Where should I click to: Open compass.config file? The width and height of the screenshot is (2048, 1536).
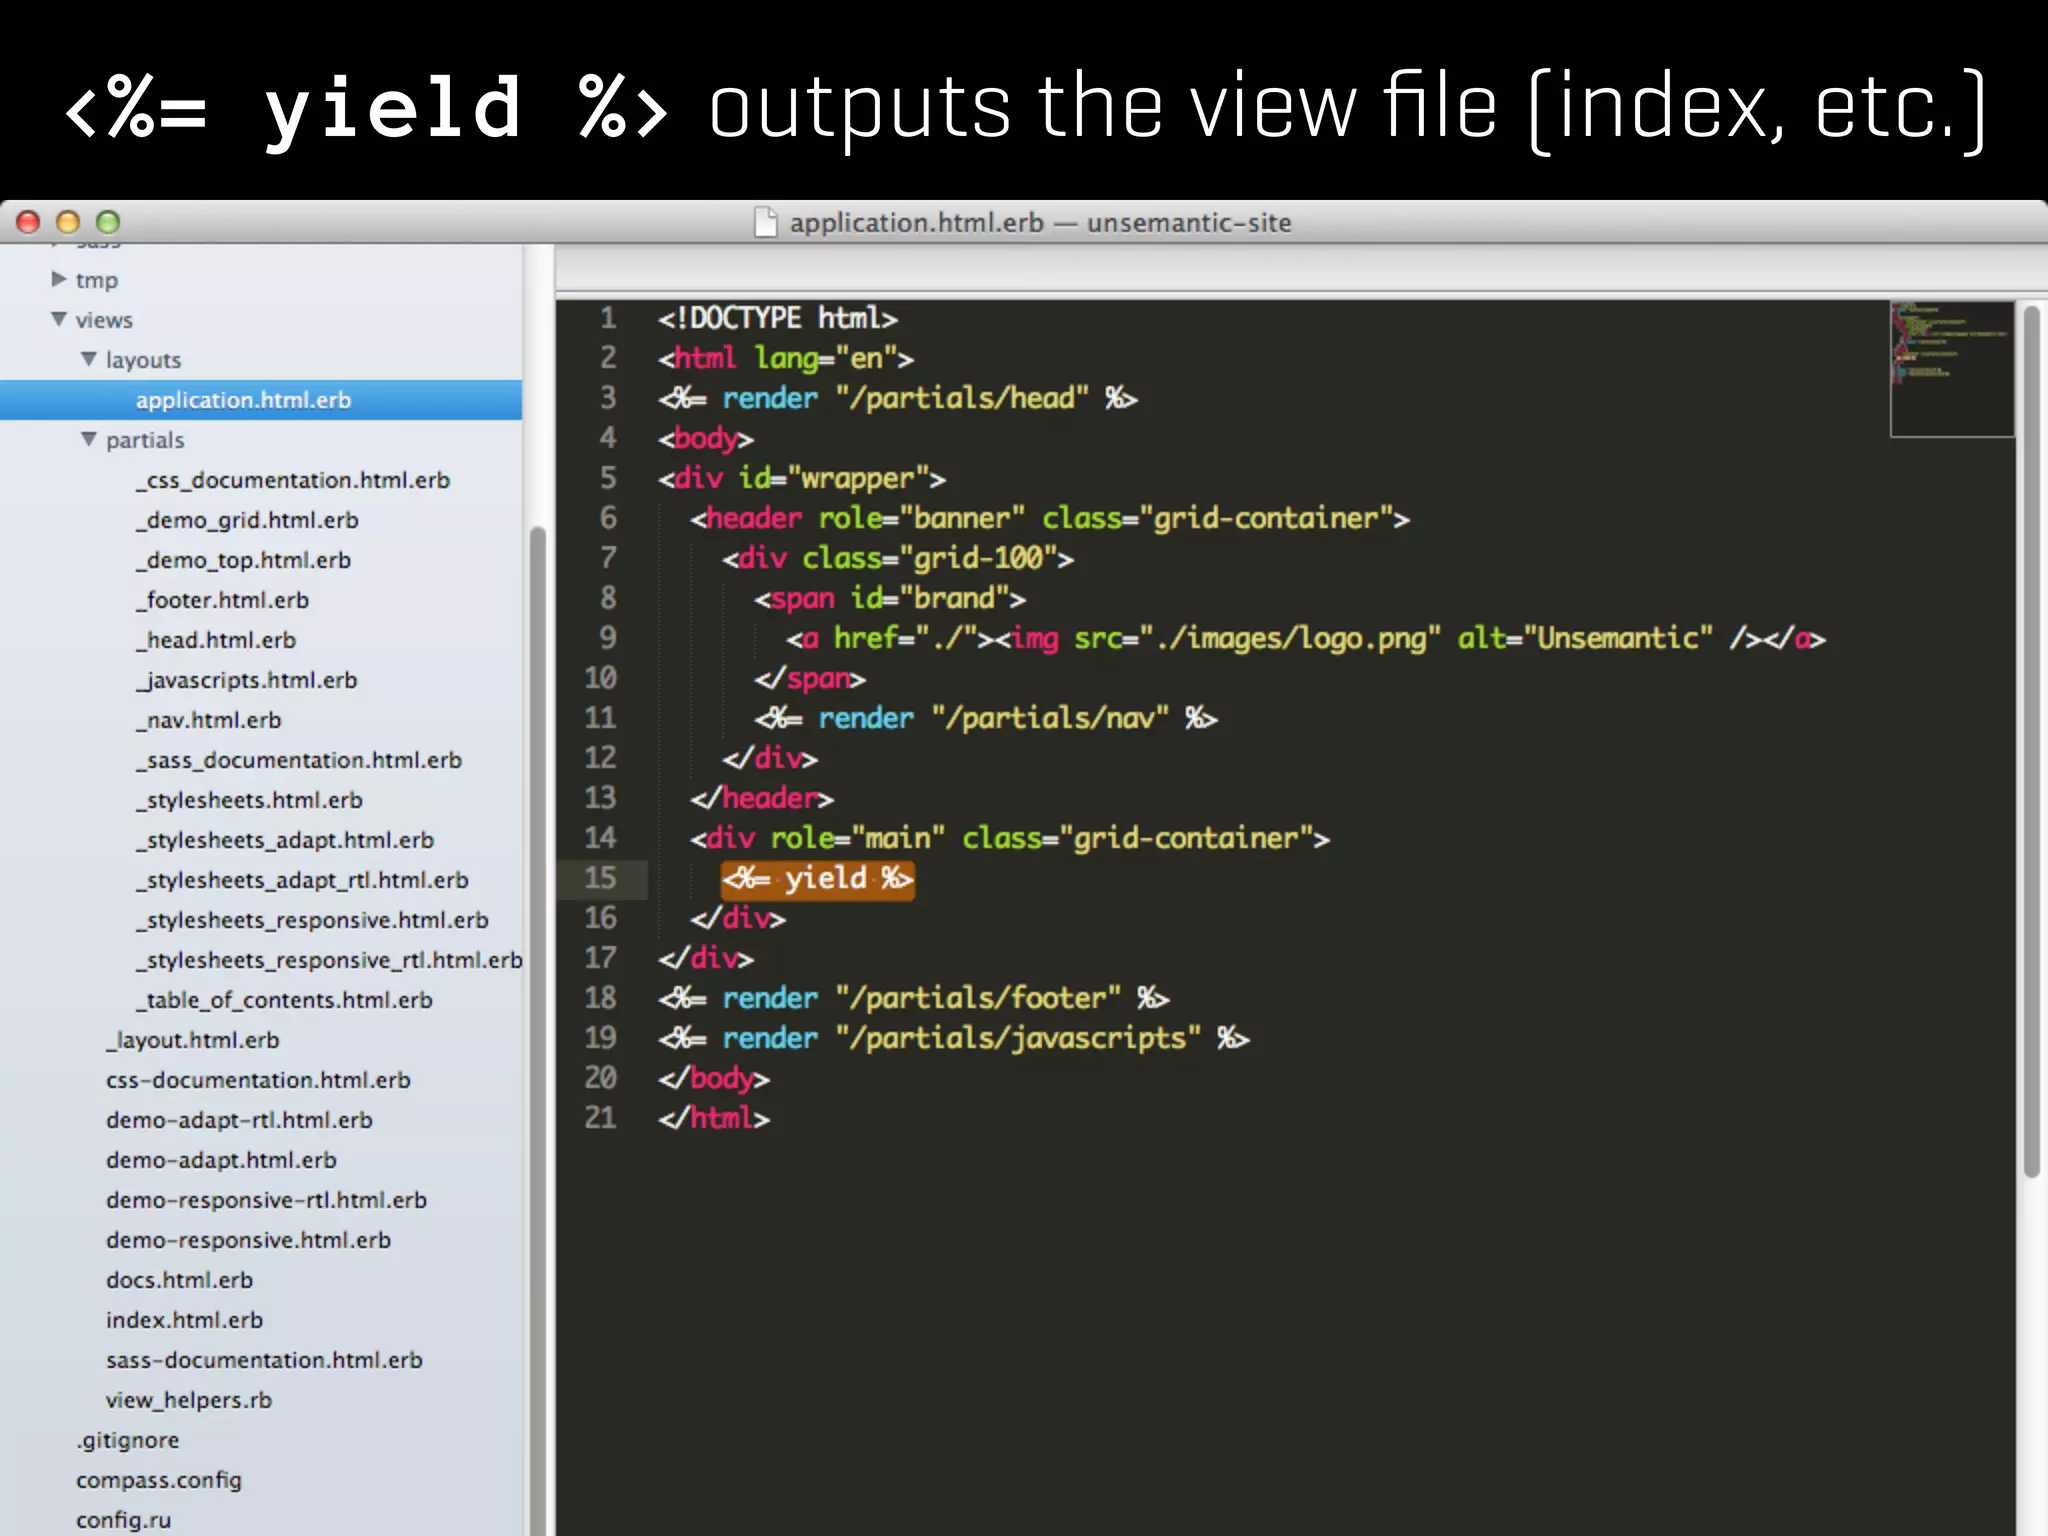point(158,1480)
